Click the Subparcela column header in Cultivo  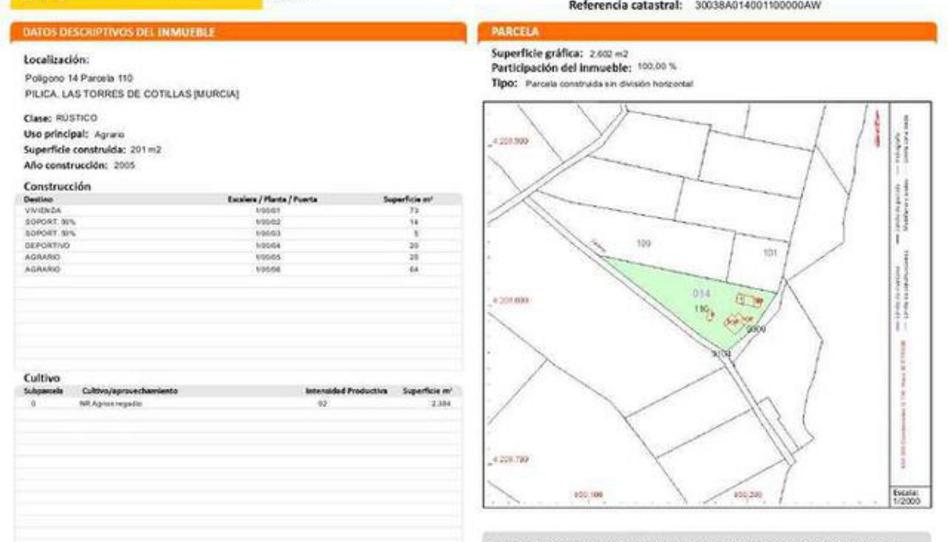44,391
